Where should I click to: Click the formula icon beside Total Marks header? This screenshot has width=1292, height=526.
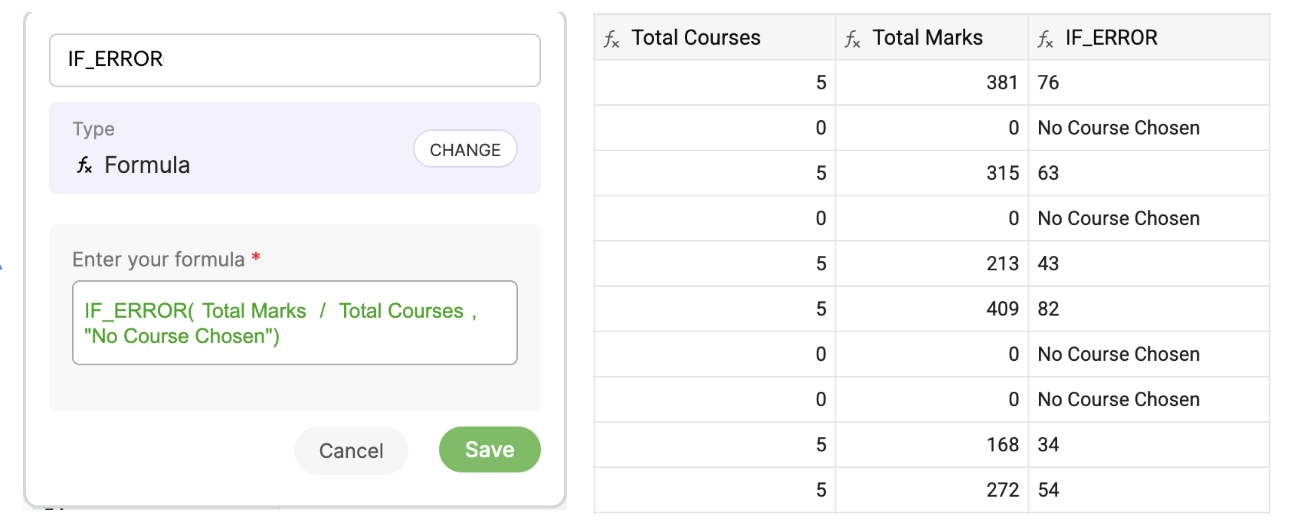point(853,39)
